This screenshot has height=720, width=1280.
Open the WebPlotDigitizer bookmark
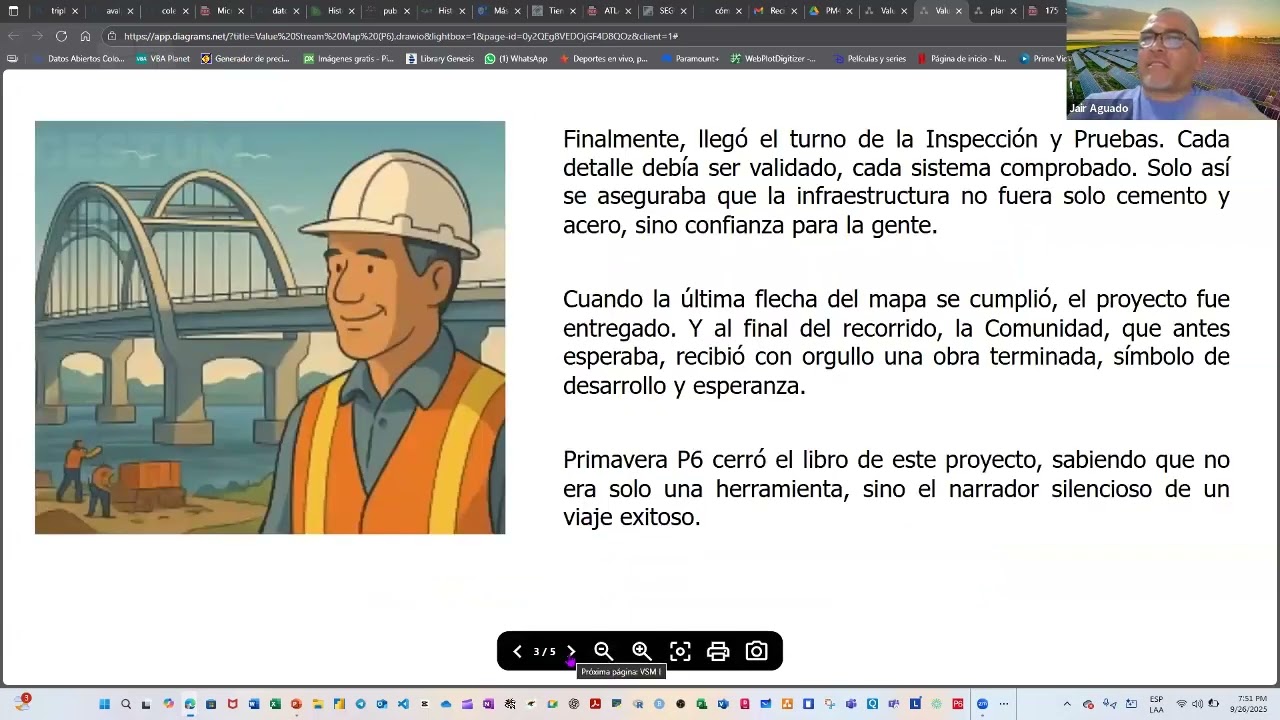773,59
